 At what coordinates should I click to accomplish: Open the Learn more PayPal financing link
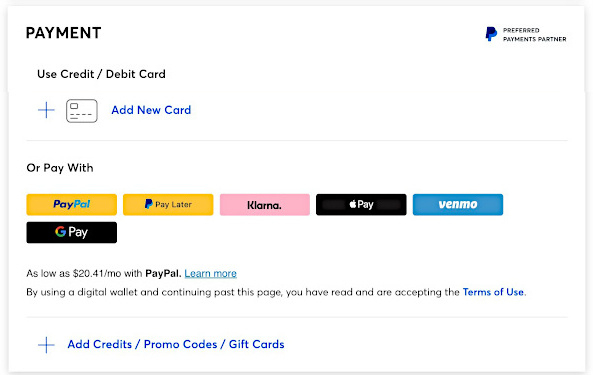pos(211,273)
